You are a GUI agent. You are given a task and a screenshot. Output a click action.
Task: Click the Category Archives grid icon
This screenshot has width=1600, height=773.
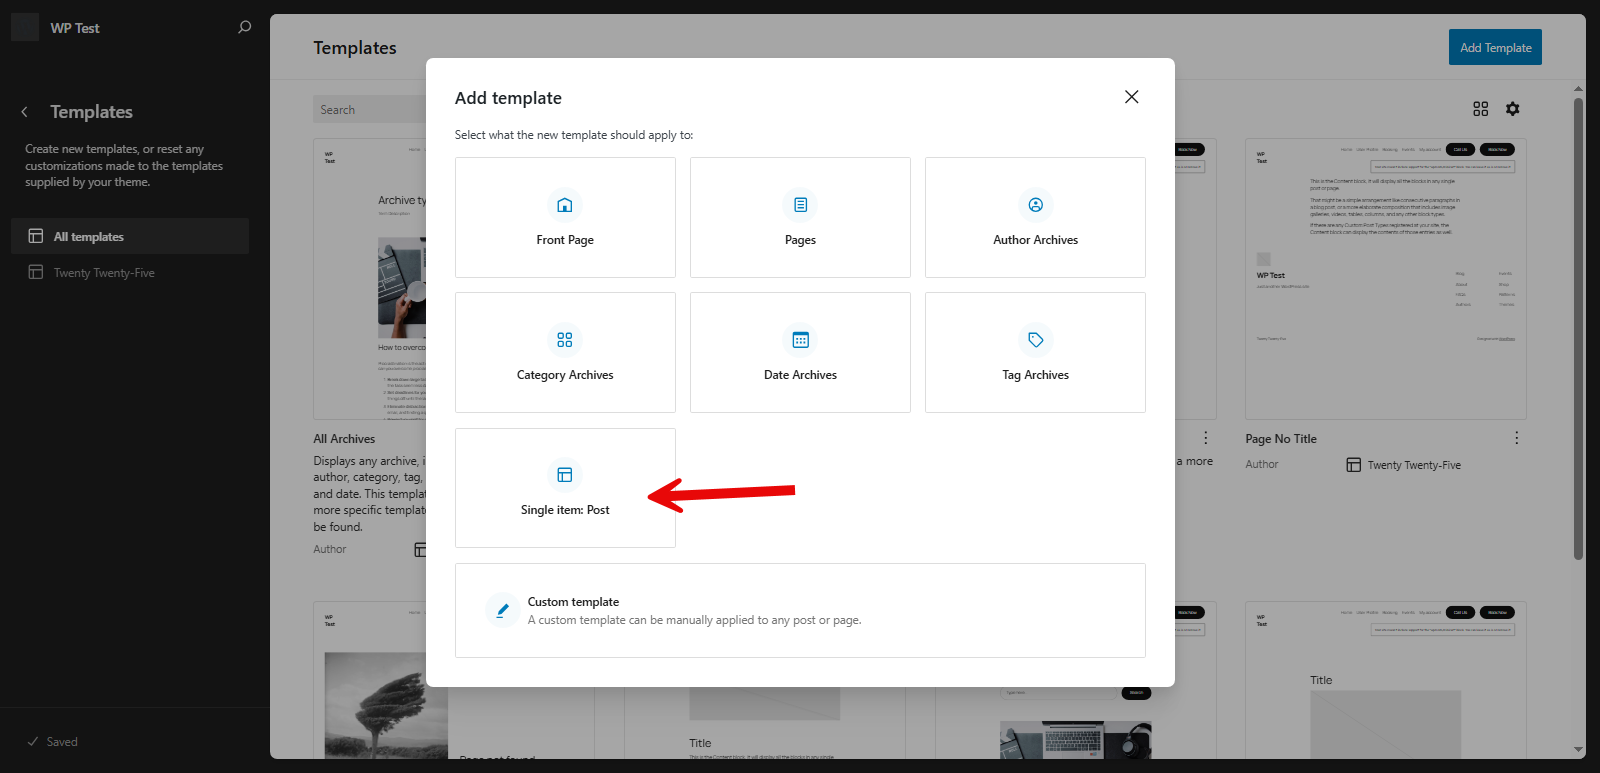pyautogui.click(x=565, y=340)
